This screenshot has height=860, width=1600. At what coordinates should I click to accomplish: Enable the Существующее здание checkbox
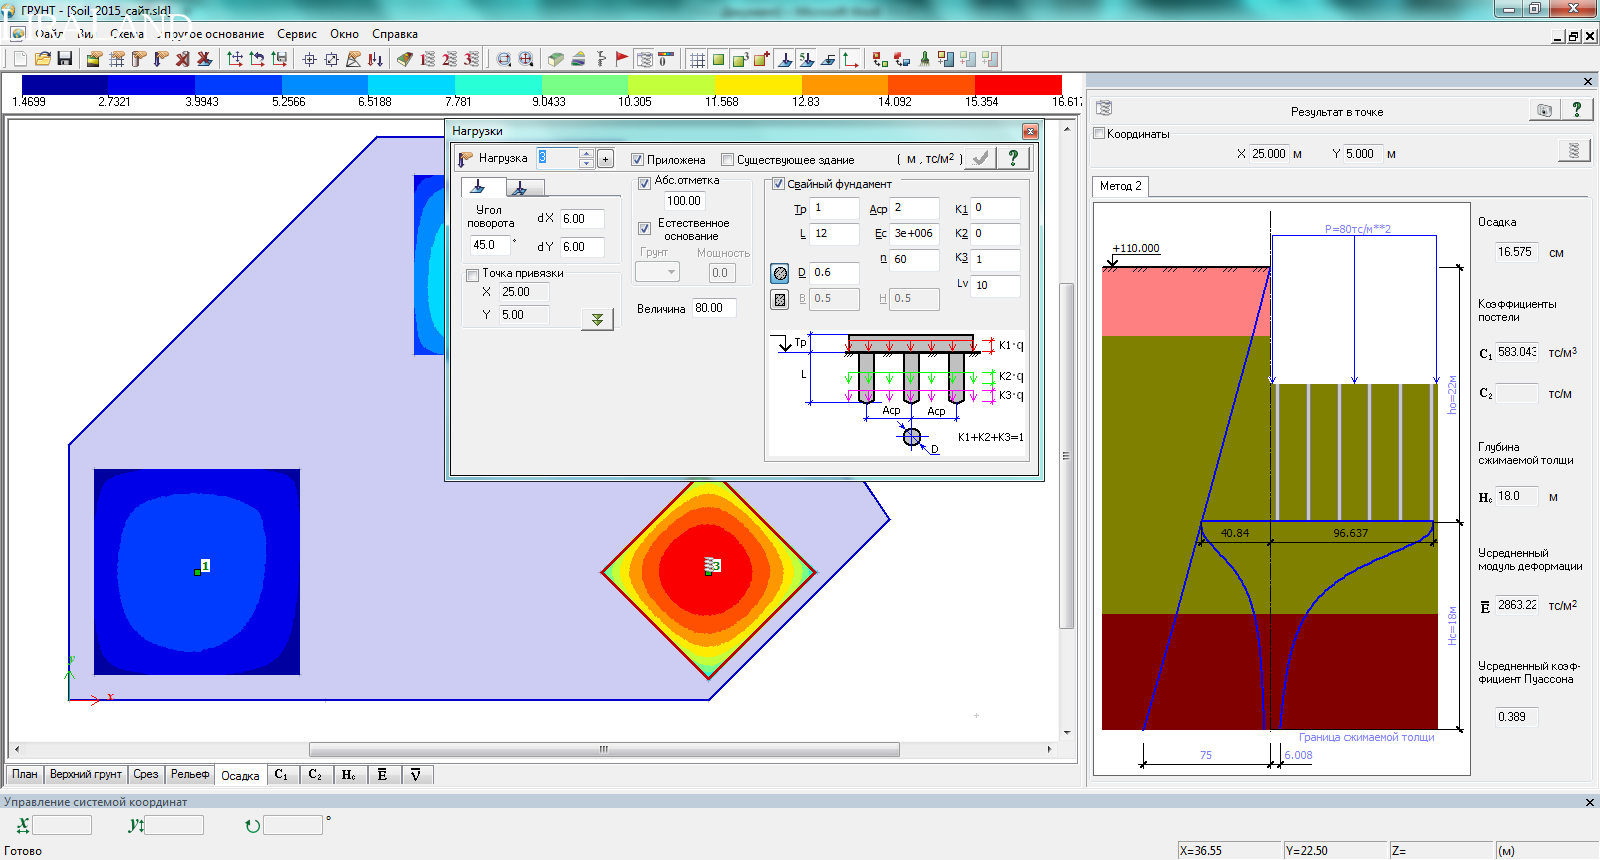click(x=728, y=160)
